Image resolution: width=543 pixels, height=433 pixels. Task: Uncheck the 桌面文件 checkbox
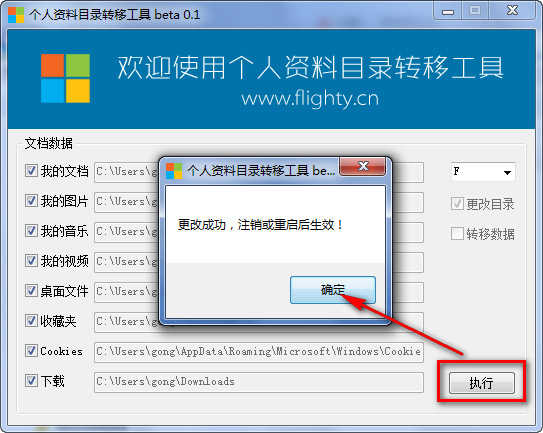tap(31, 291)
